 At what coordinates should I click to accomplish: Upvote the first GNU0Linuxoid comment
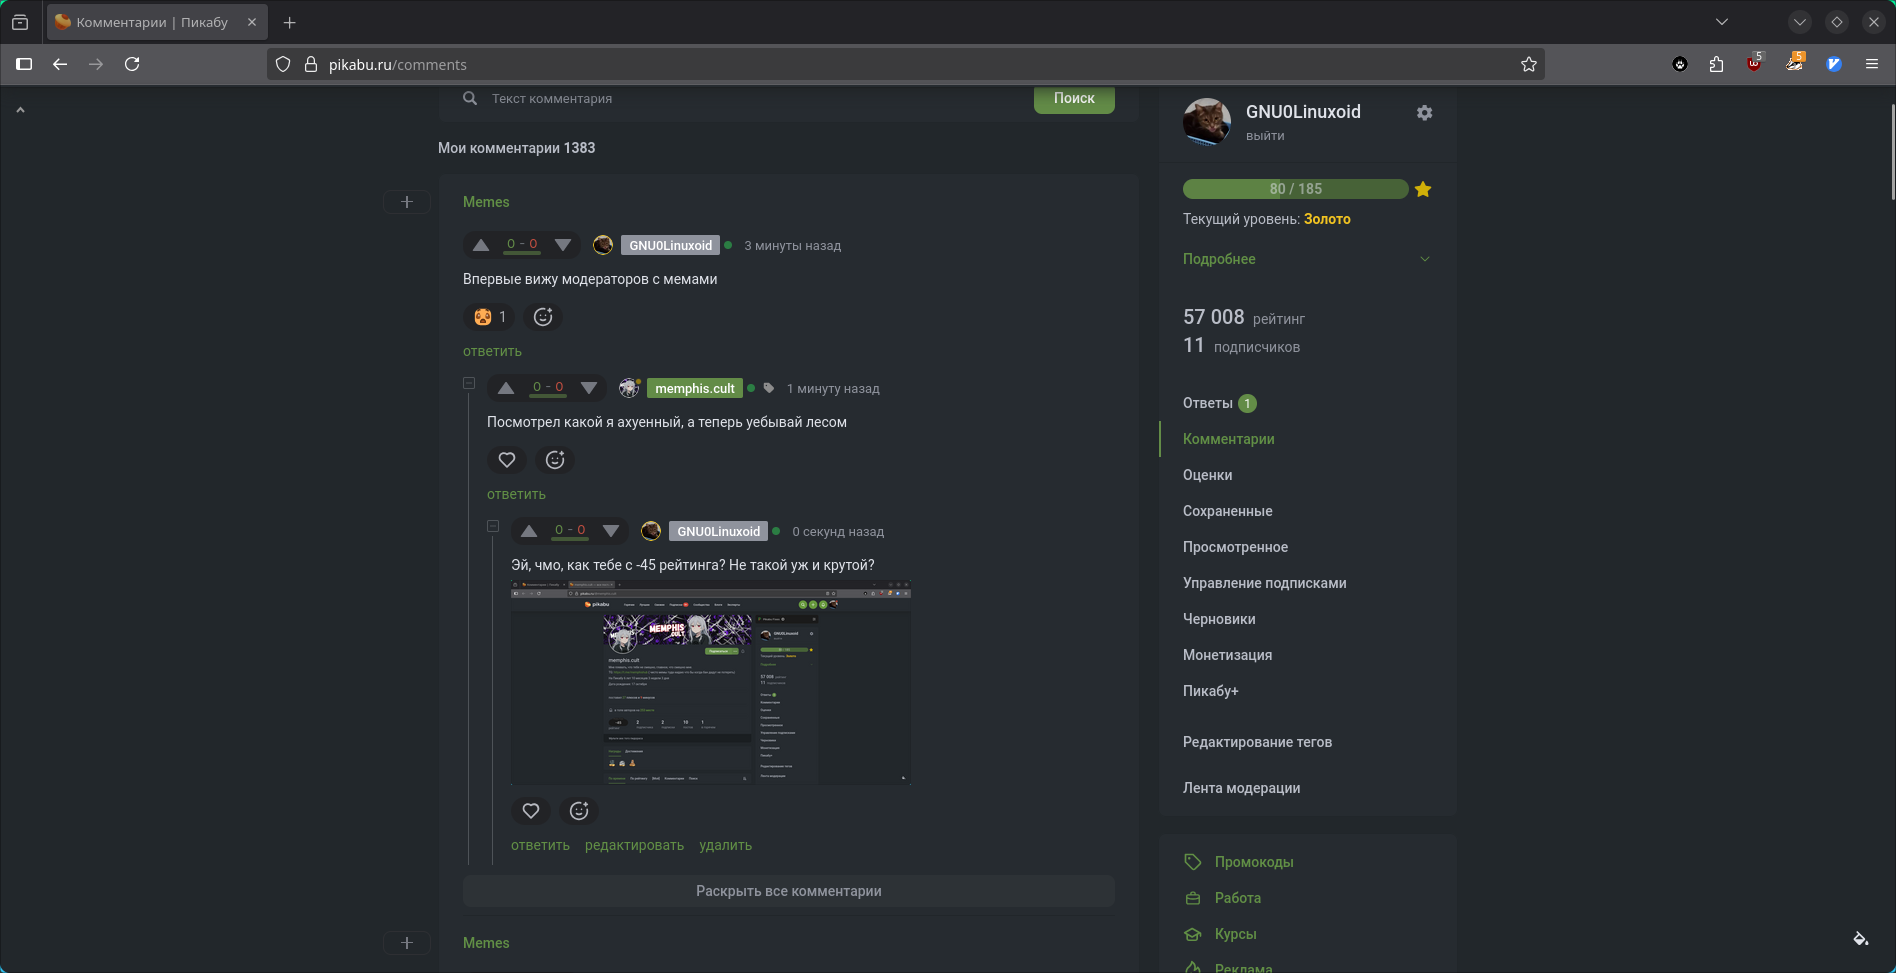(x=481, y=245)
